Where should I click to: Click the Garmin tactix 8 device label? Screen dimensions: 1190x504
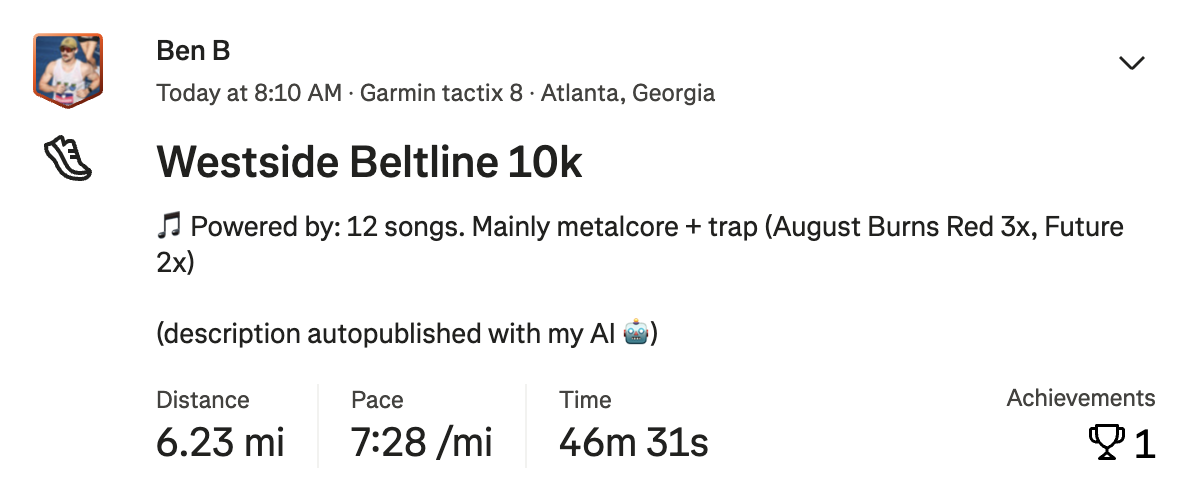coord(441,94)
